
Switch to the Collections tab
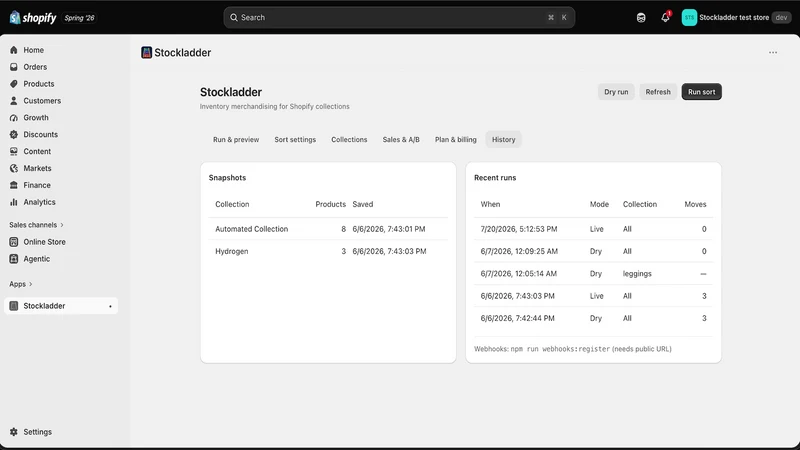(x=349, y=139)
